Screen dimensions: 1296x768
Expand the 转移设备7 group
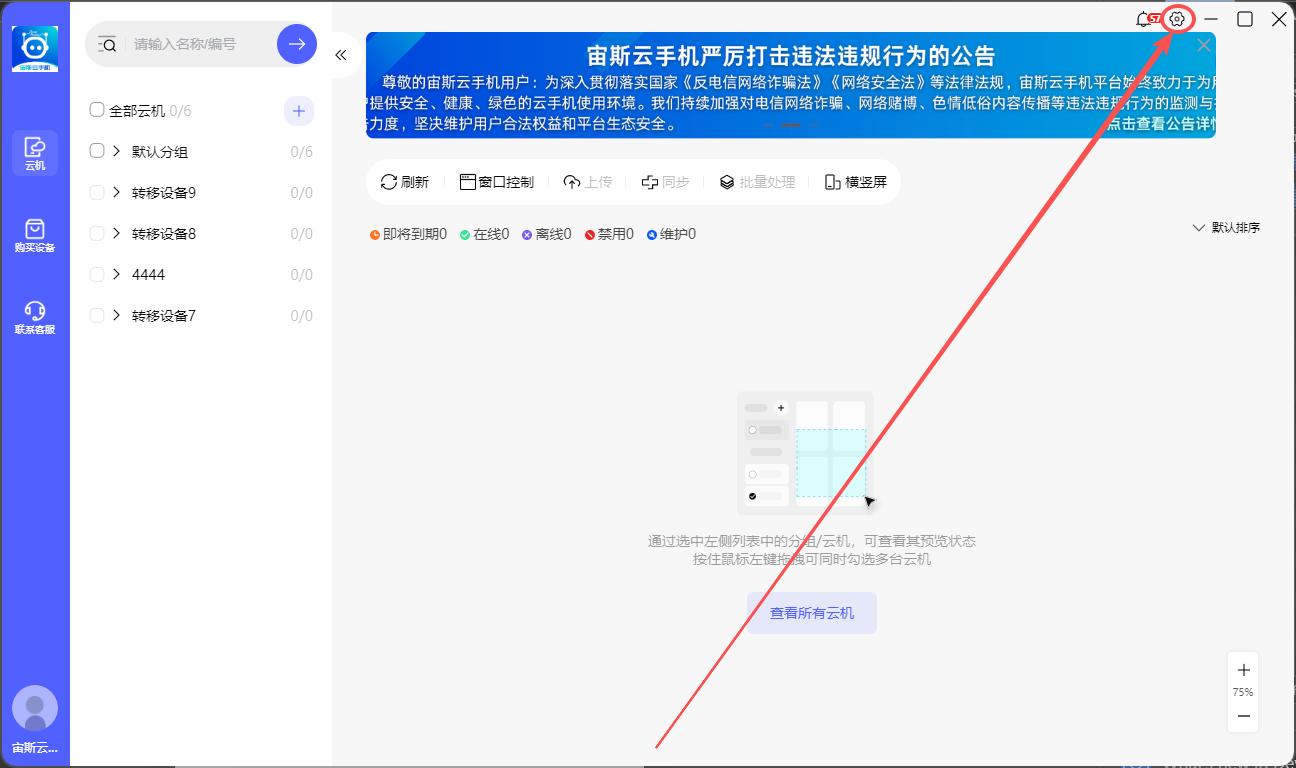click(x=117, y=315)
